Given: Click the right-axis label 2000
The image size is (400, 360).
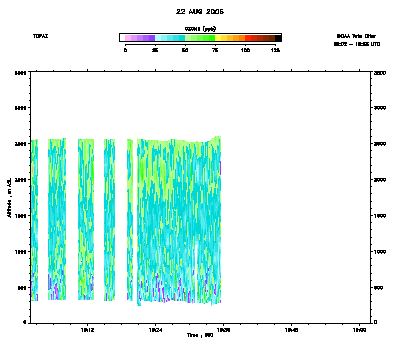Looking at the screenshot, I should 380,180.
